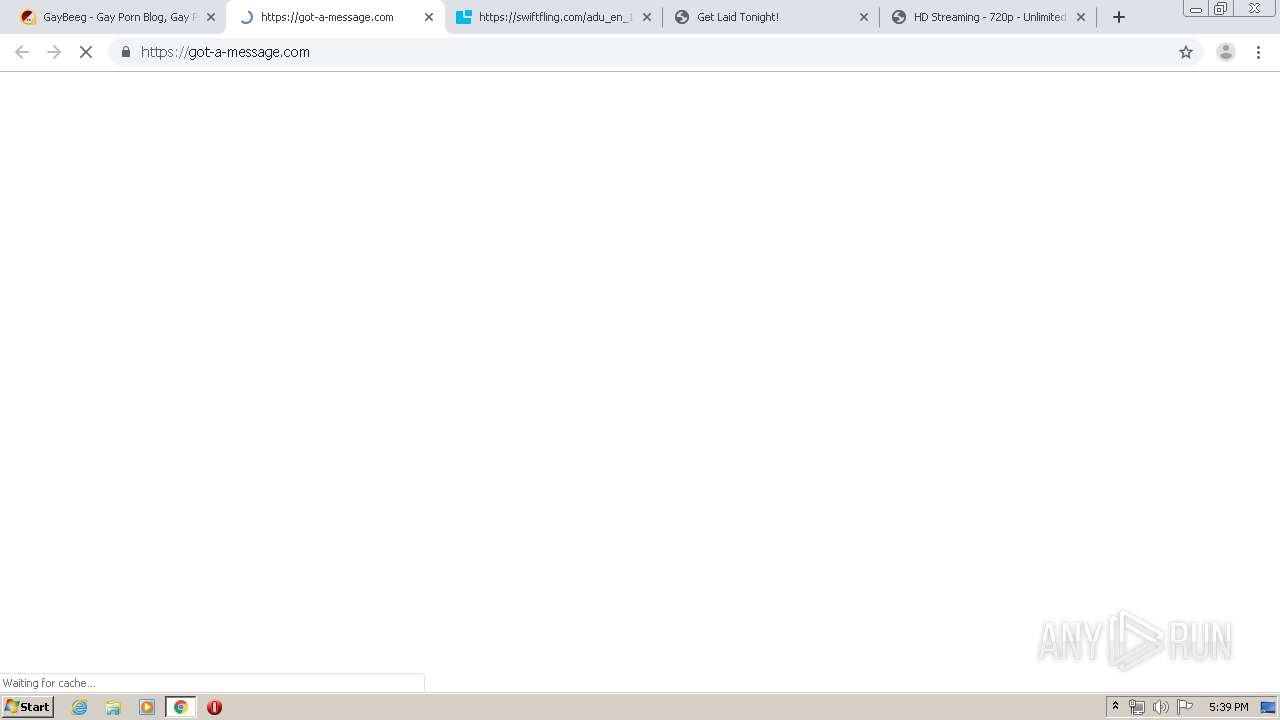Switch to the GayBeeg browser tab
1280x720 pixels.
118,17
